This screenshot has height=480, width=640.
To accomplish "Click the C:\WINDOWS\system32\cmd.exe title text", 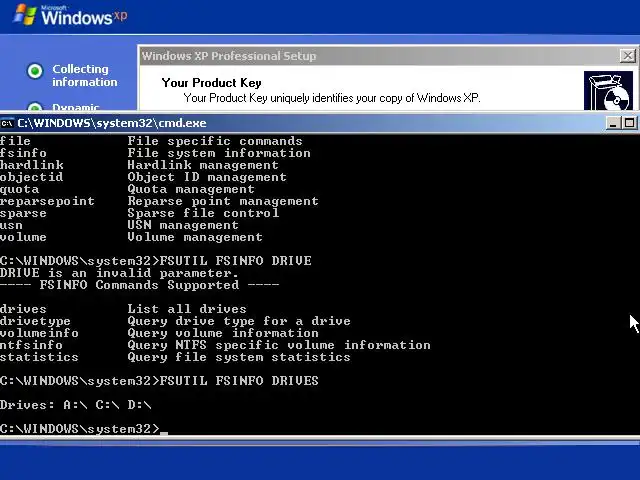I will point(112,123).
